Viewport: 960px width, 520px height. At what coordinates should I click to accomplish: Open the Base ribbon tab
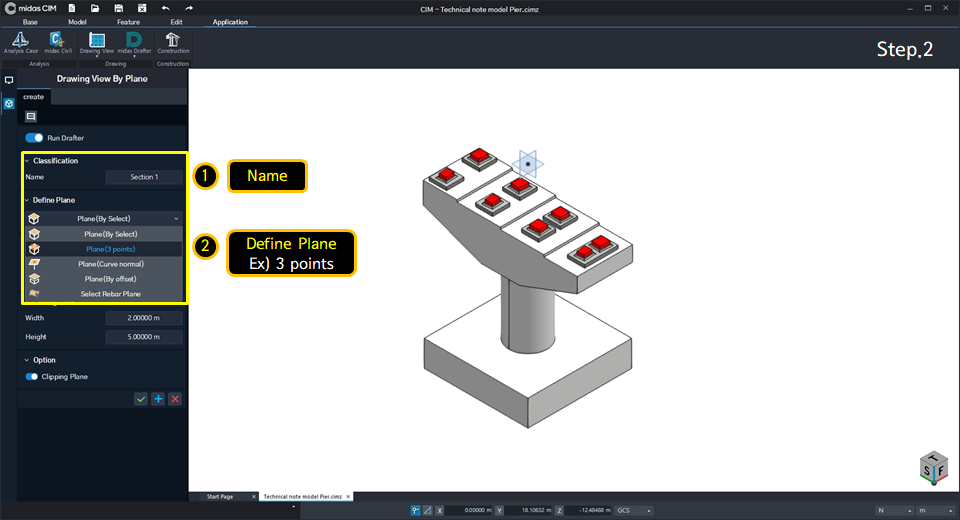30,22
